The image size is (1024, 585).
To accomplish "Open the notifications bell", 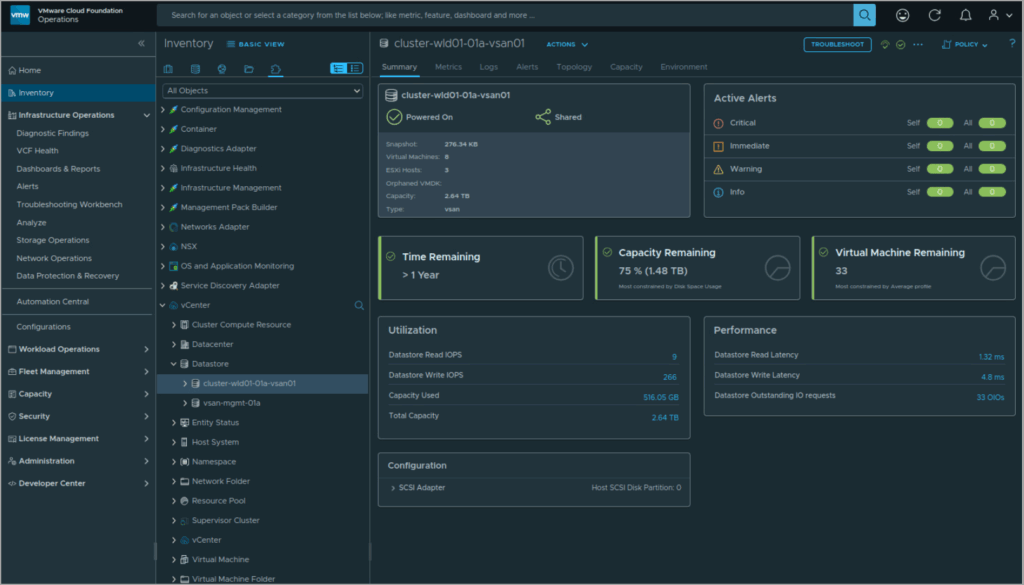I will point(965,15).
